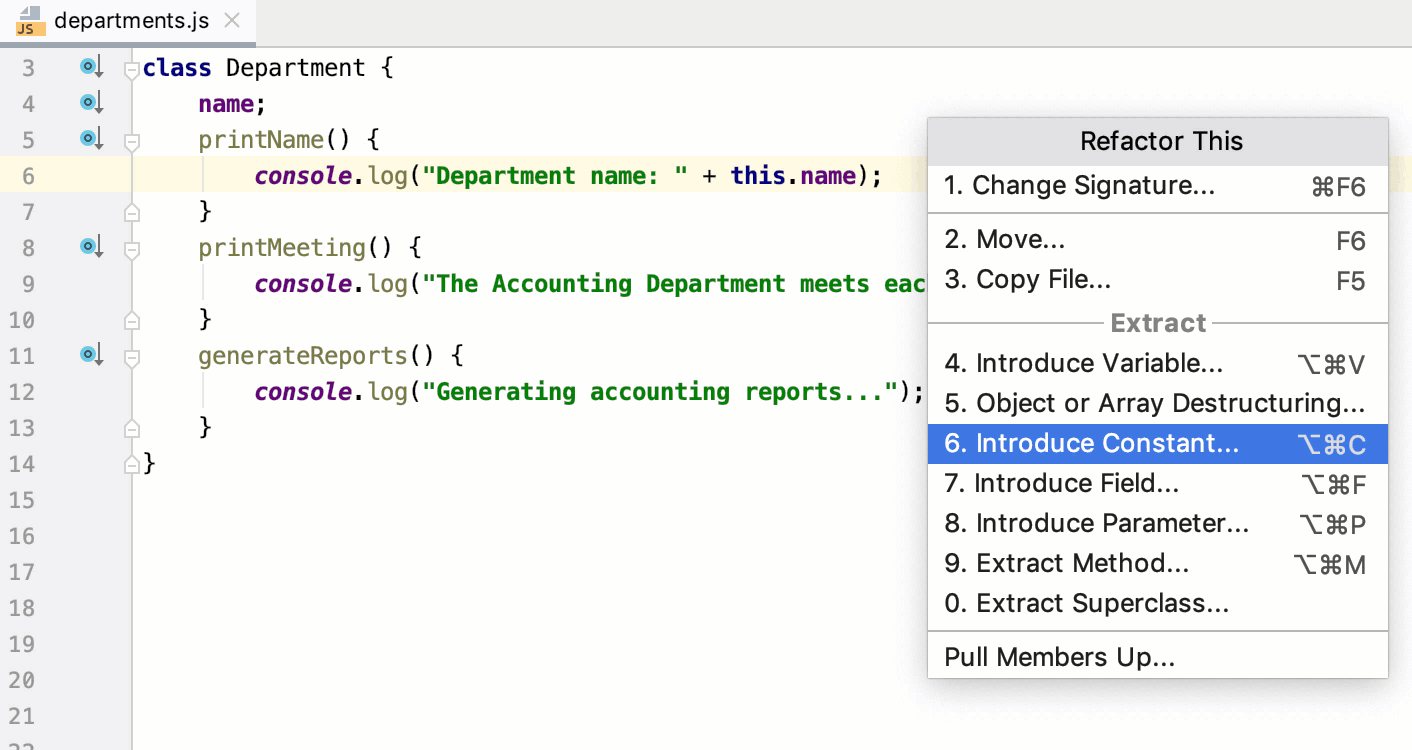This screenshot has width=1412, height=750.
Task: Click line number 6 in the gutter
Action: [28, 175]
